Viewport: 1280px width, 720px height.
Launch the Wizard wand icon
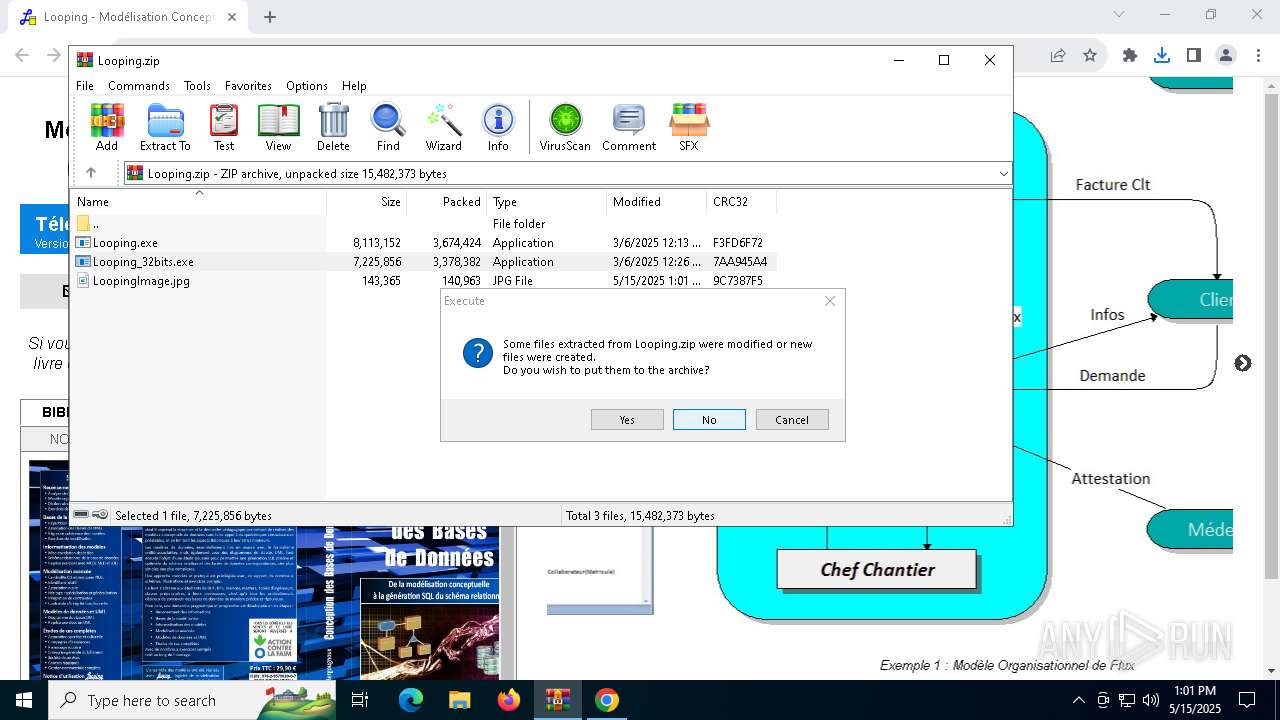[443, 127]
